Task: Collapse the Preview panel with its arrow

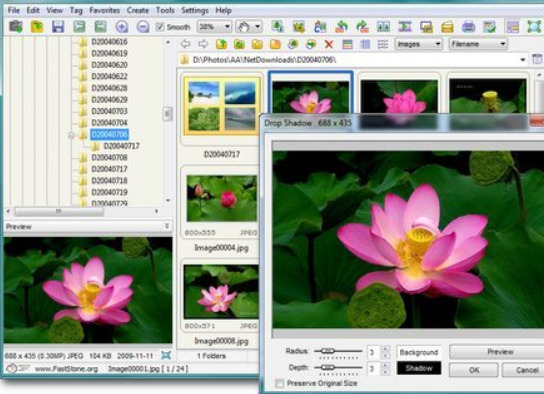Action: 167,226
